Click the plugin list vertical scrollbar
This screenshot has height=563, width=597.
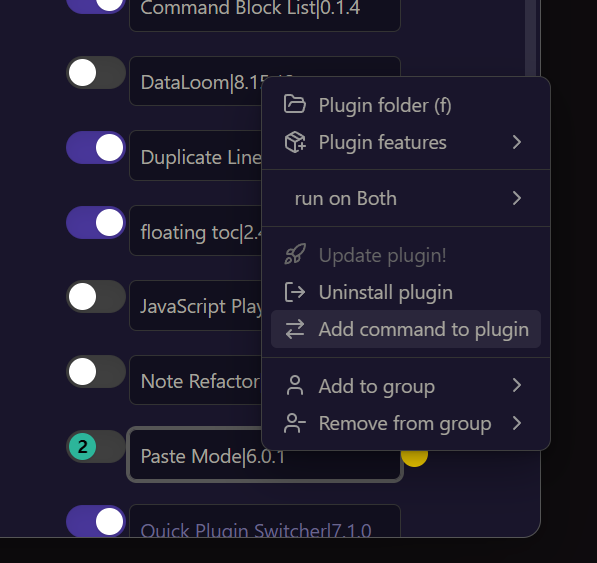point(531,38)
